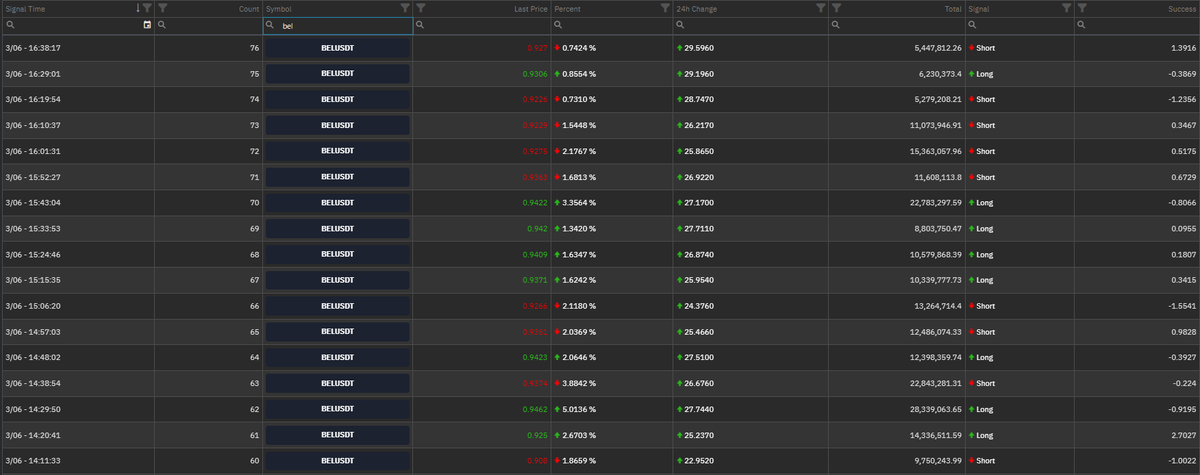1200x475 pixels.
Task: Open Signal search operator magnifier
Action: pos(972,25)
